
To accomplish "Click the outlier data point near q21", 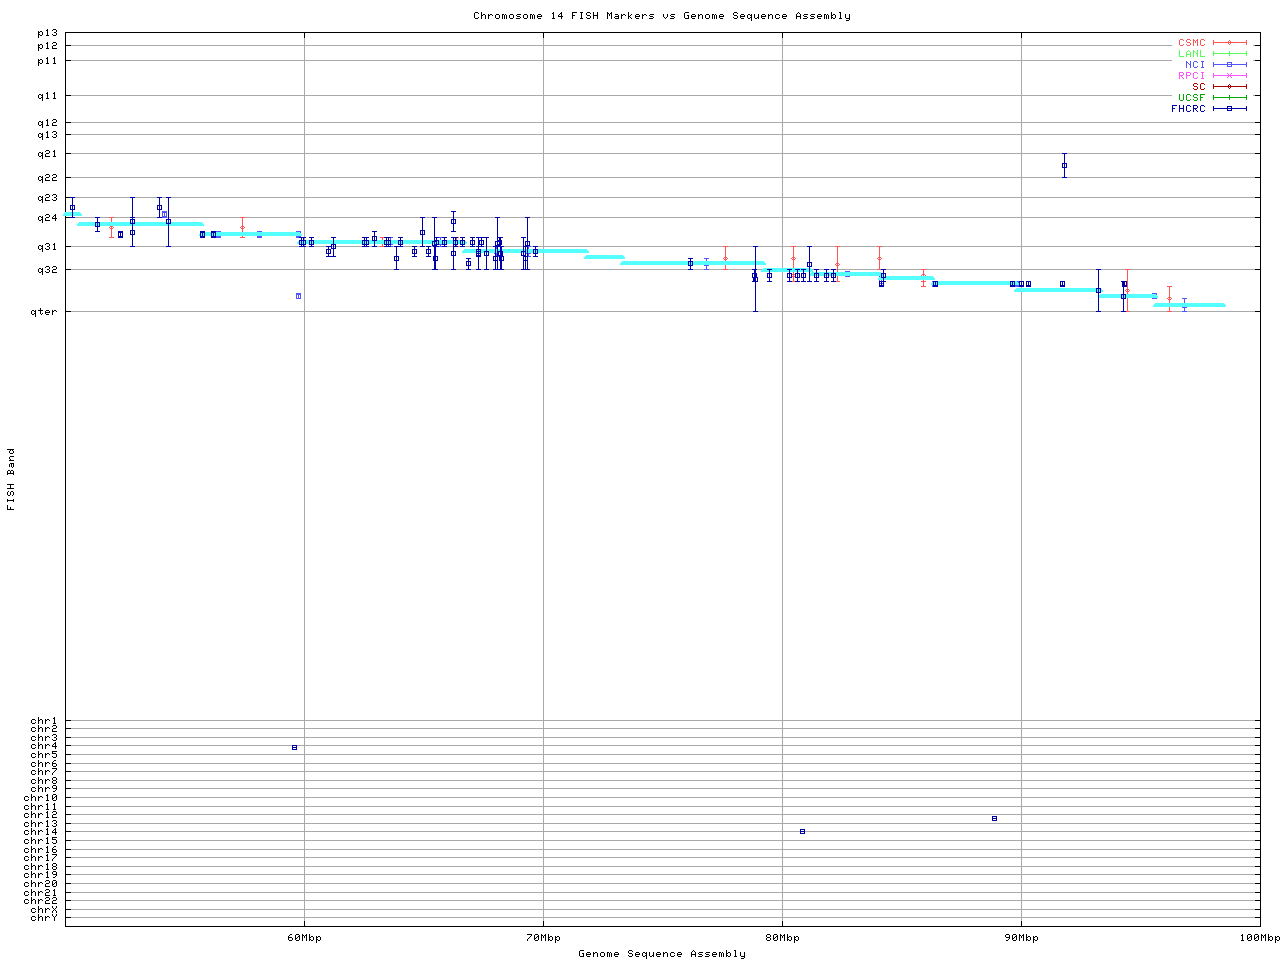I will click(1064, 165).
